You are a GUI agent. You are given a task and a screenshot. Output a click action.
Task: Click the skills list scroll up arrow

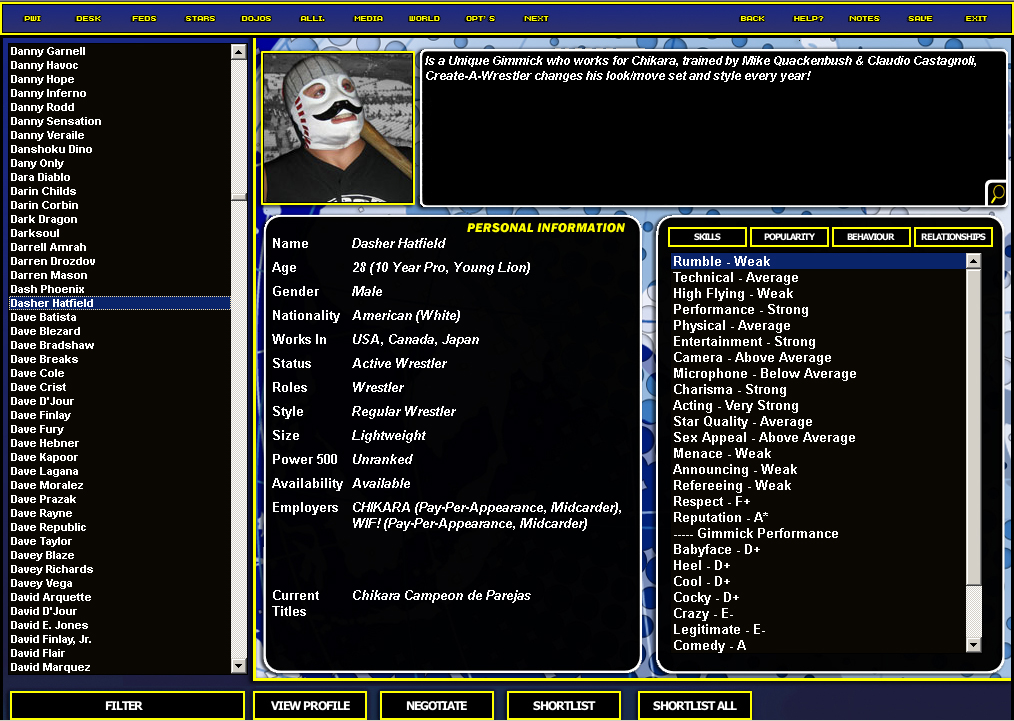973,261
